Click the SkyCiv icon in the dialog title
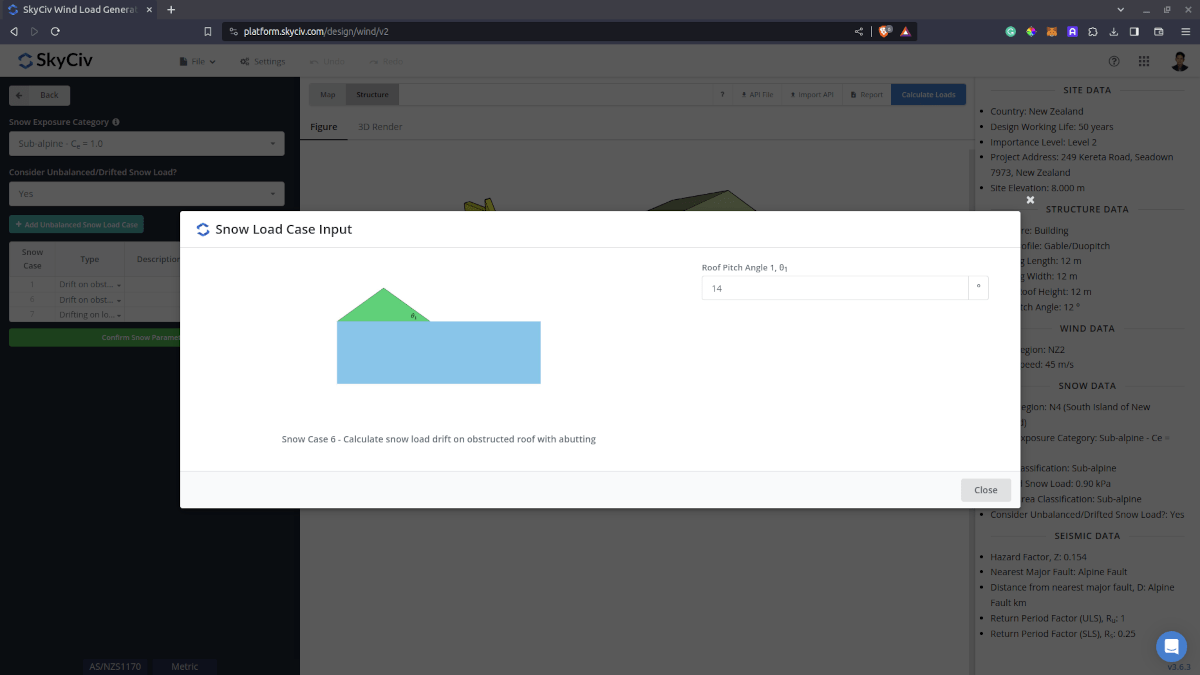Screen dimensions: 1200x675 click(x=203, y=229)
